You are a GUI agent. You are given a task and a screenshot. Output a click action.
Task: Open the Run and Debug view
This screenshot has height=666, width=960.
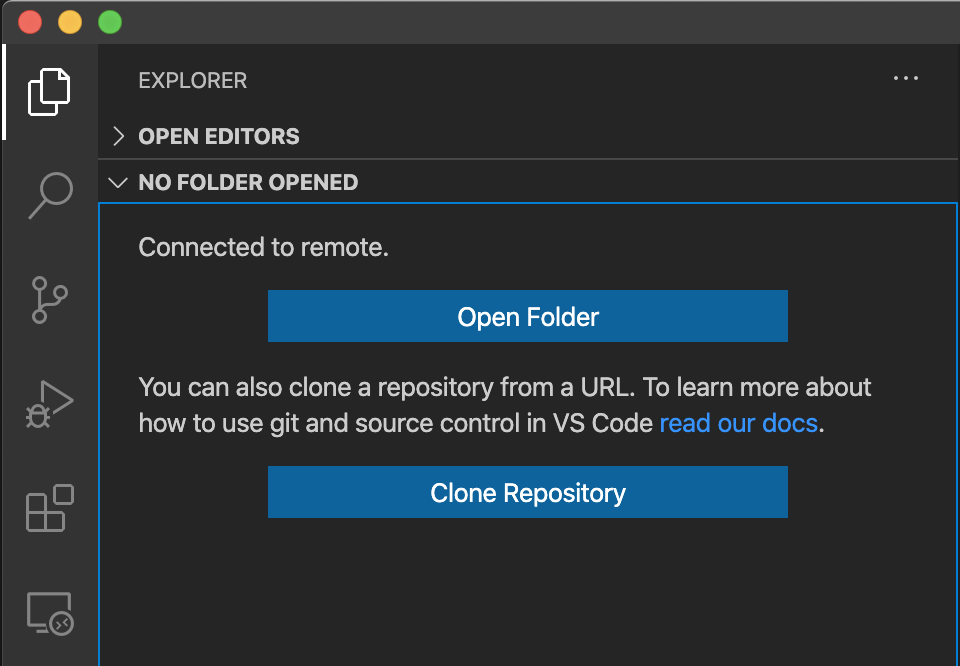[49, 404]
